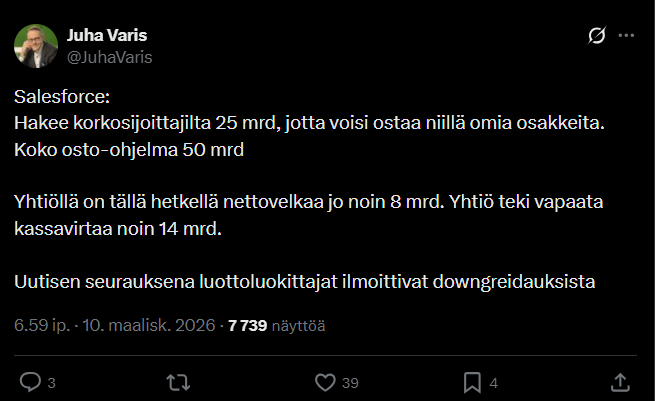655x401 pixels.
Task: Click the bookmark count of 4
Action: [494, 382]
